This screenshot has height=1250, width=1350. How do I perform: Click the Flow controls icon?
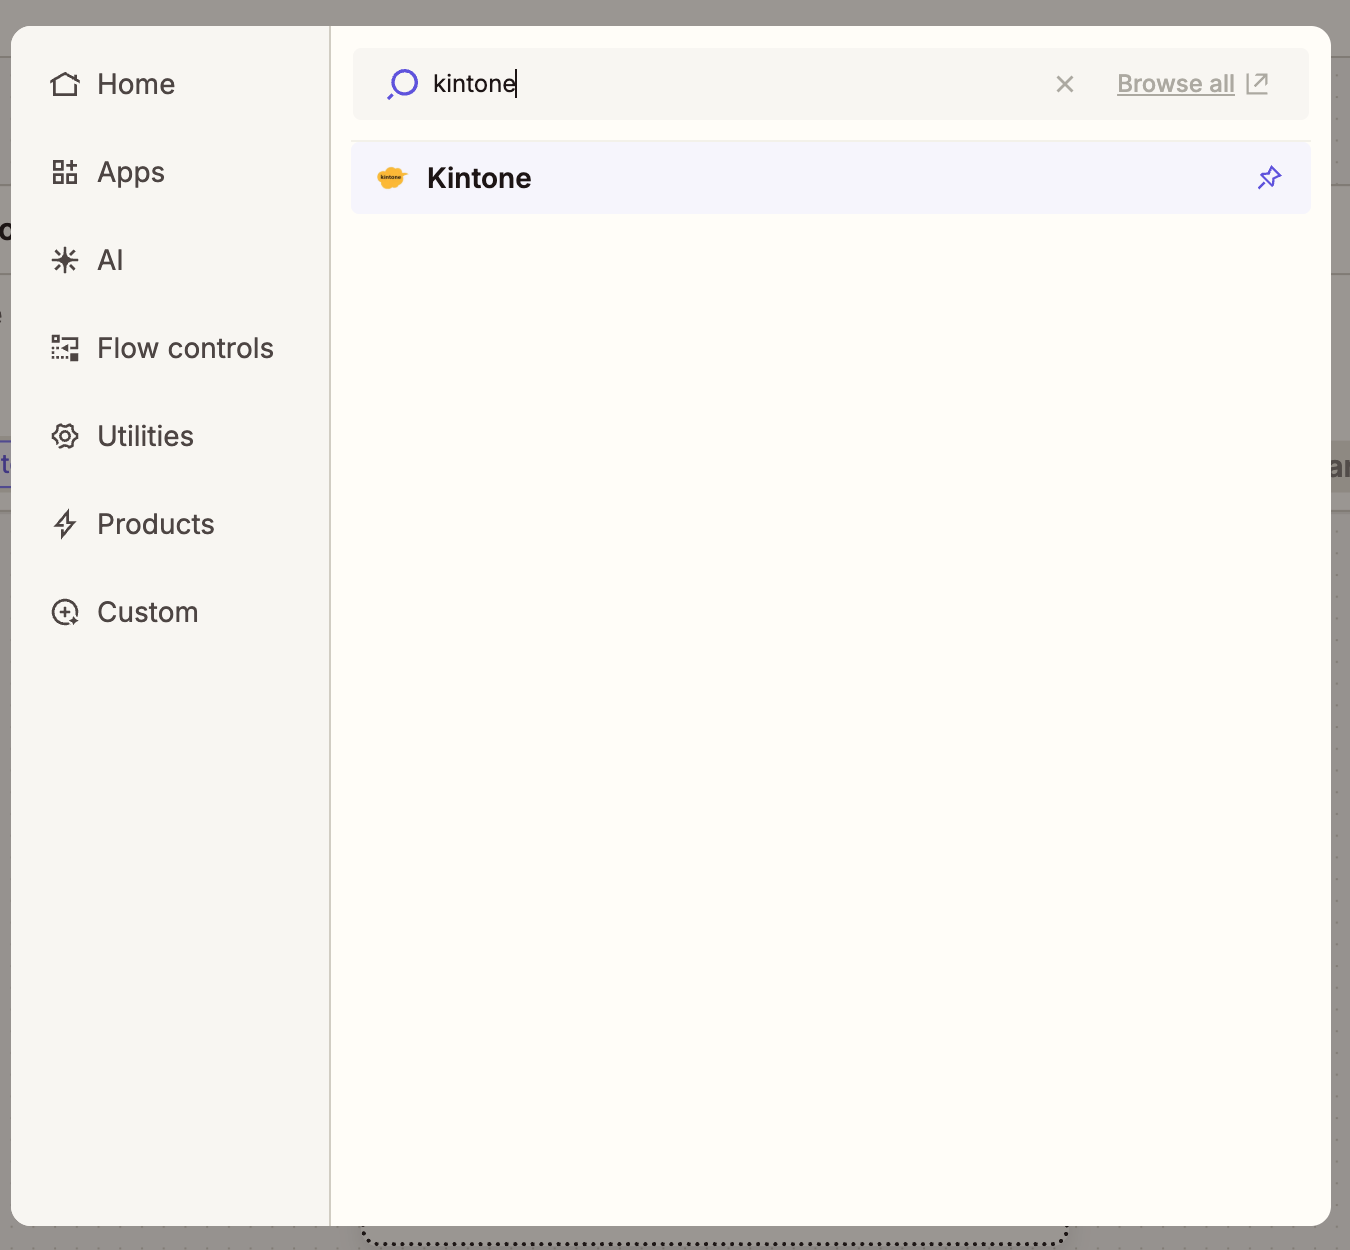[x=65, y=348]
